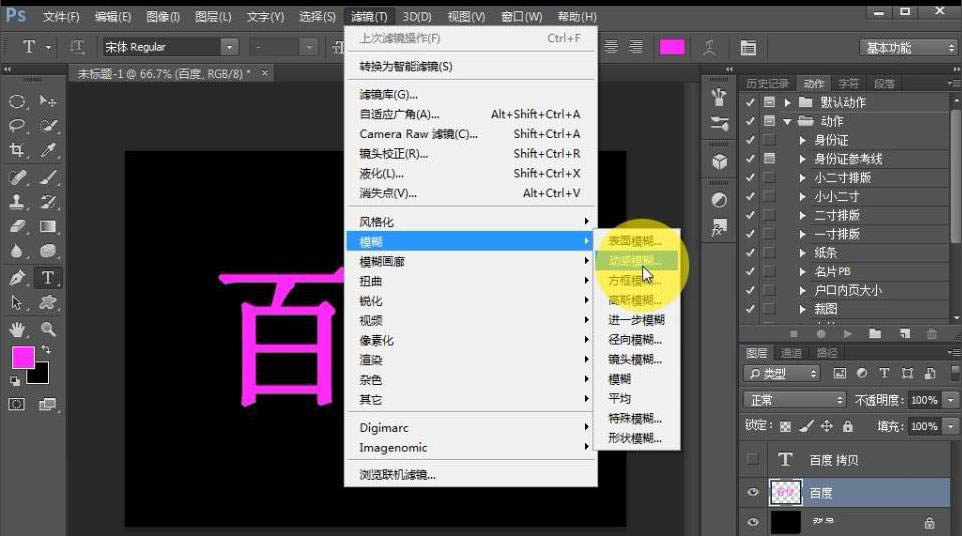Screen dimensions: 962x536
Task: Reset default foreground and background colors
Action: [x=15, y=381]
